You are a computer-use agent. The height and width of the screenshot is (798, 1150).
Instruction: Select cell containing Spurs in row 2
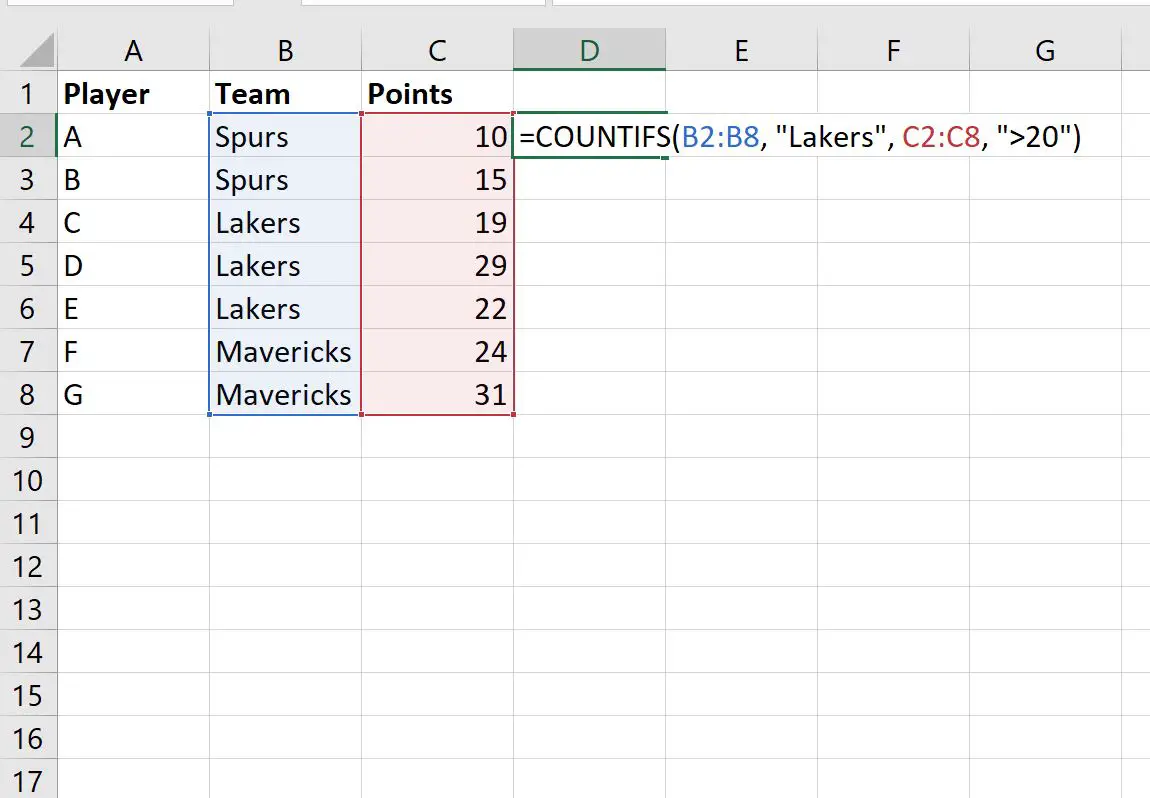pyautogui.click(x=285, y=137)
